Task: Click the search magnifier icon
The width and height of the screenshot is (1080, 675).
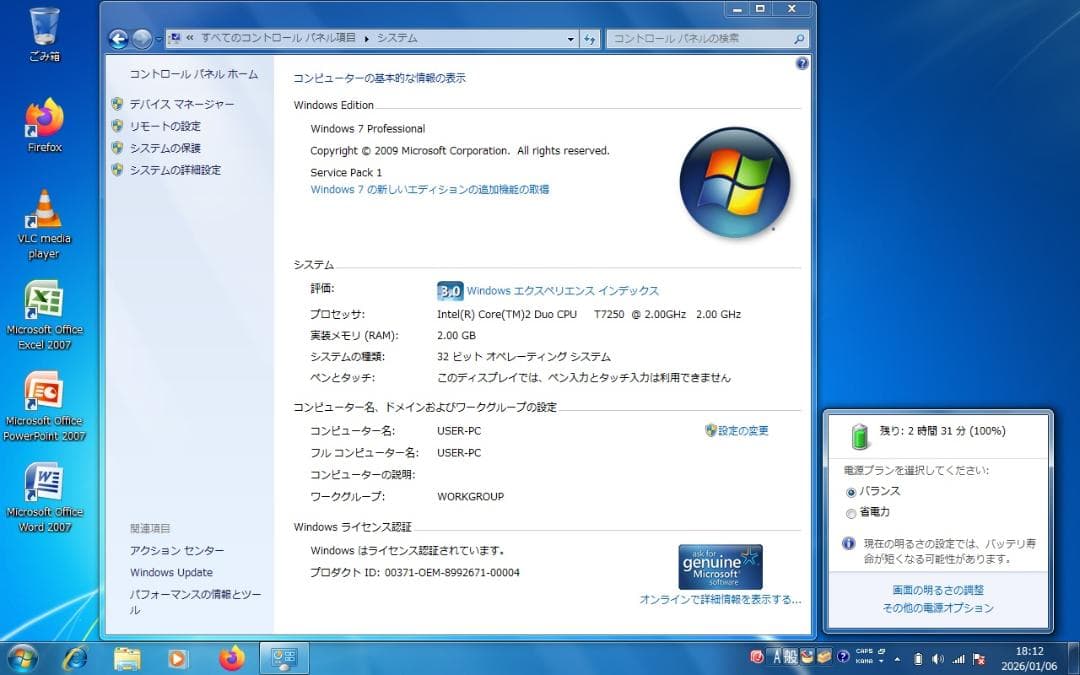Action: pyautogui.click(x=798, y=39)
